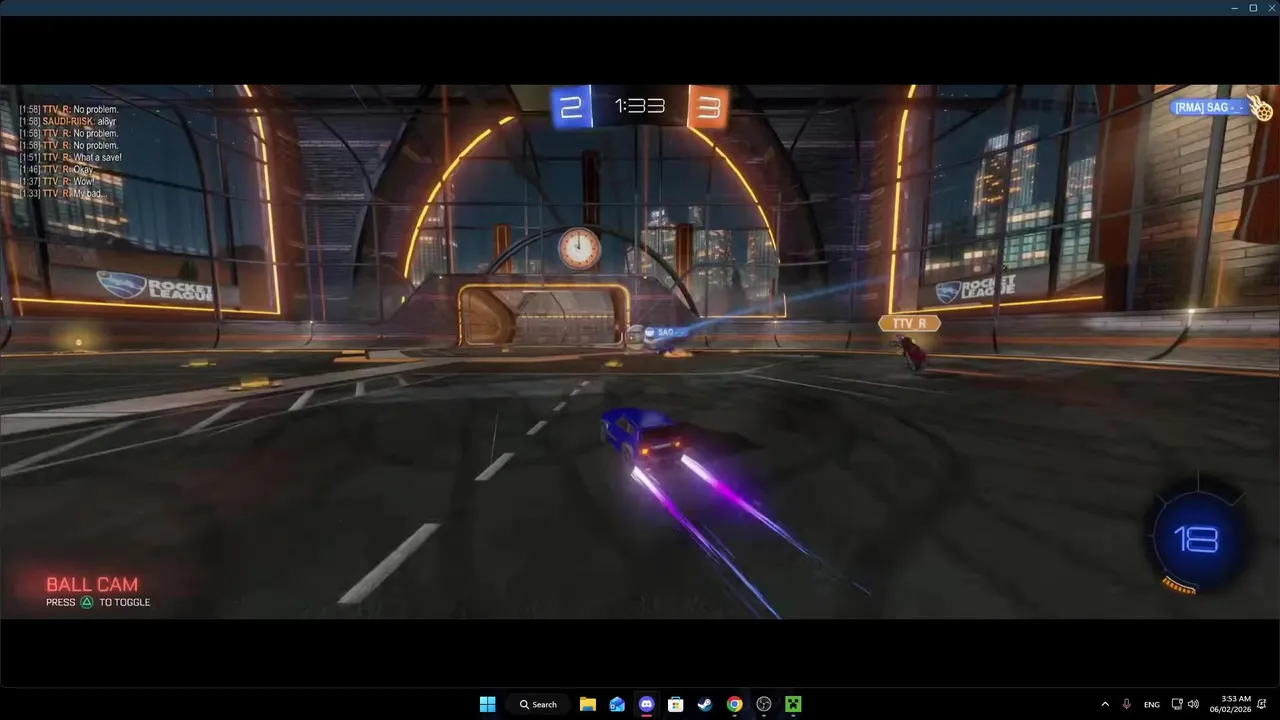
Task: Open the Minecraft taskbar icon
Action: coord(793,704)
